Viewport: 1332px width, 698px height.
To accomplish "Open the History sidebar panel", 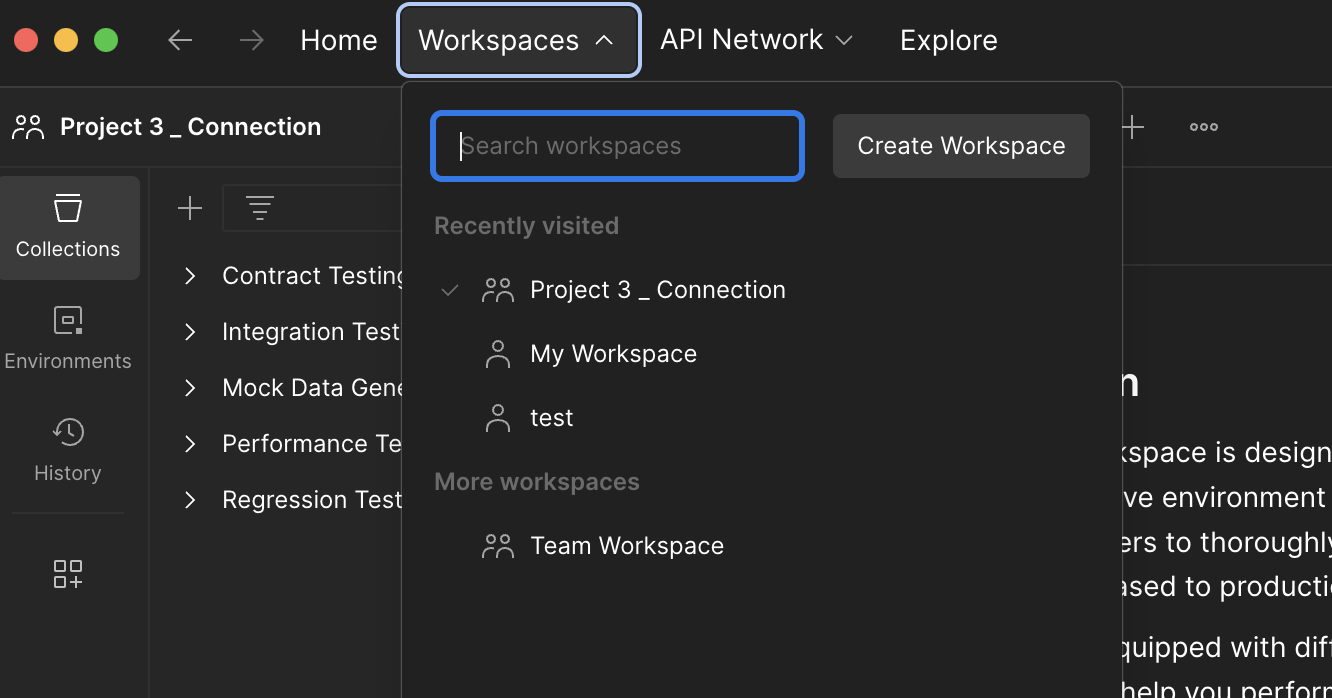I will point(68,450).
